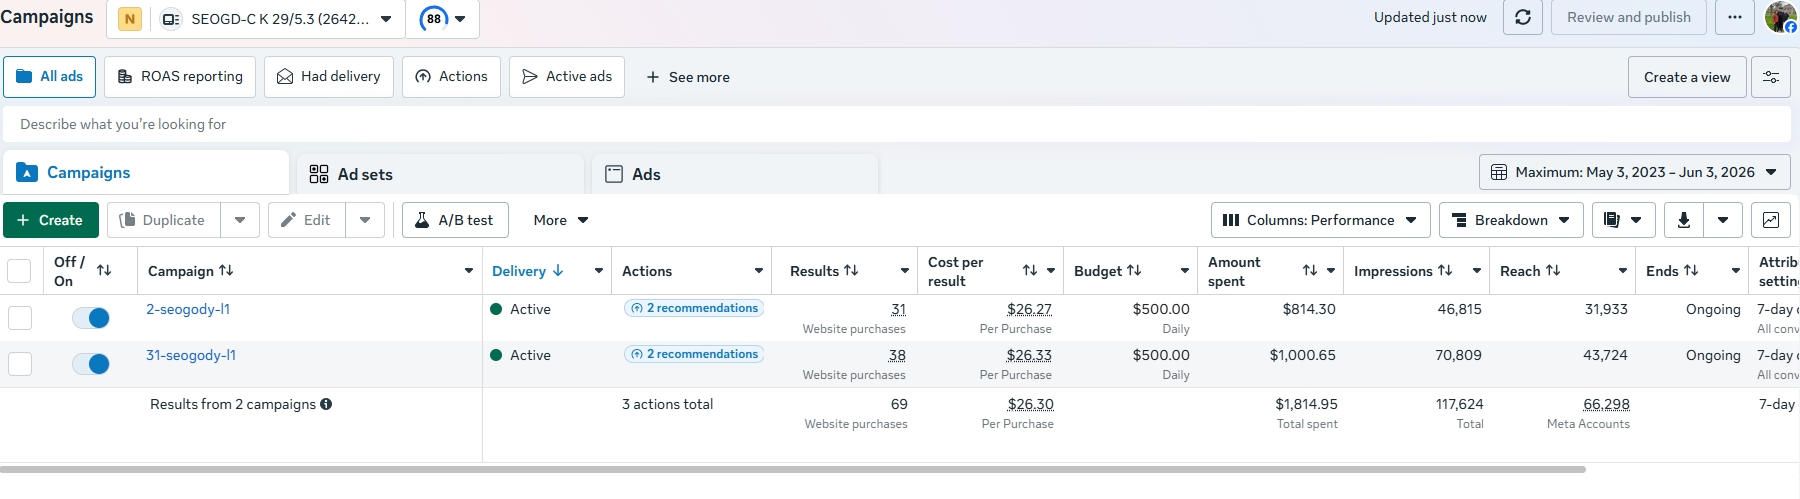Switch to Actions view tab
1800x499 pixels.
coord(452,77)
